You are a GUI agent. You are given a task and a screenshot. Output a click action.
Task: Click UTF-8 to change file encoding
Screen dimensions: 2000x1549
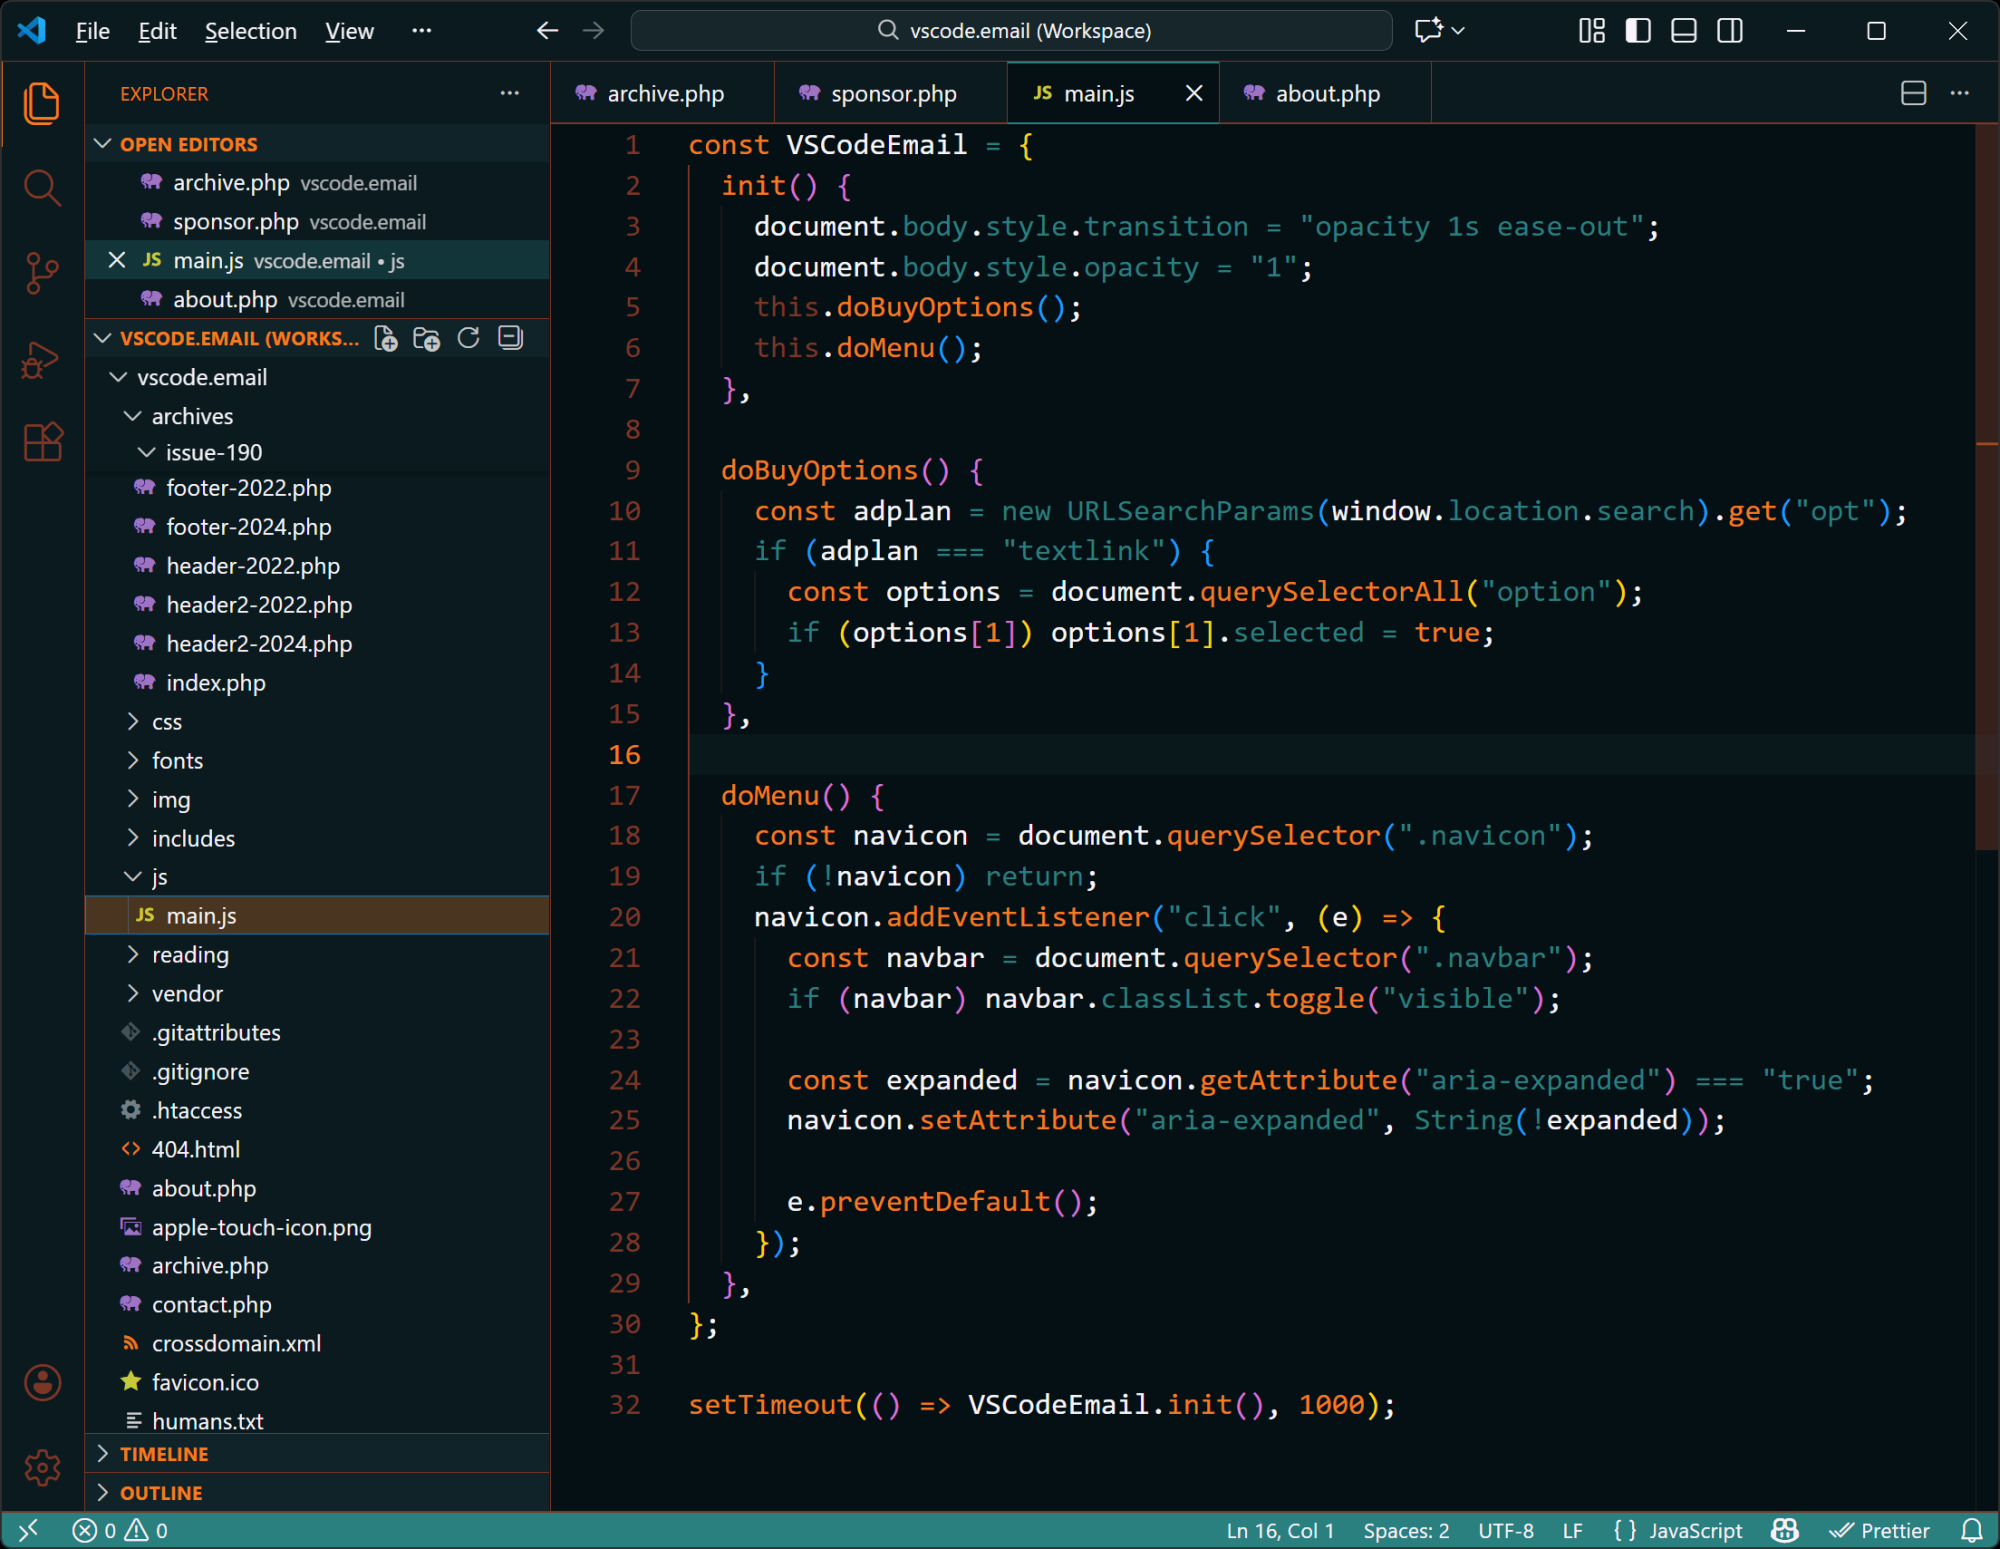(x=1506, y=1530)
